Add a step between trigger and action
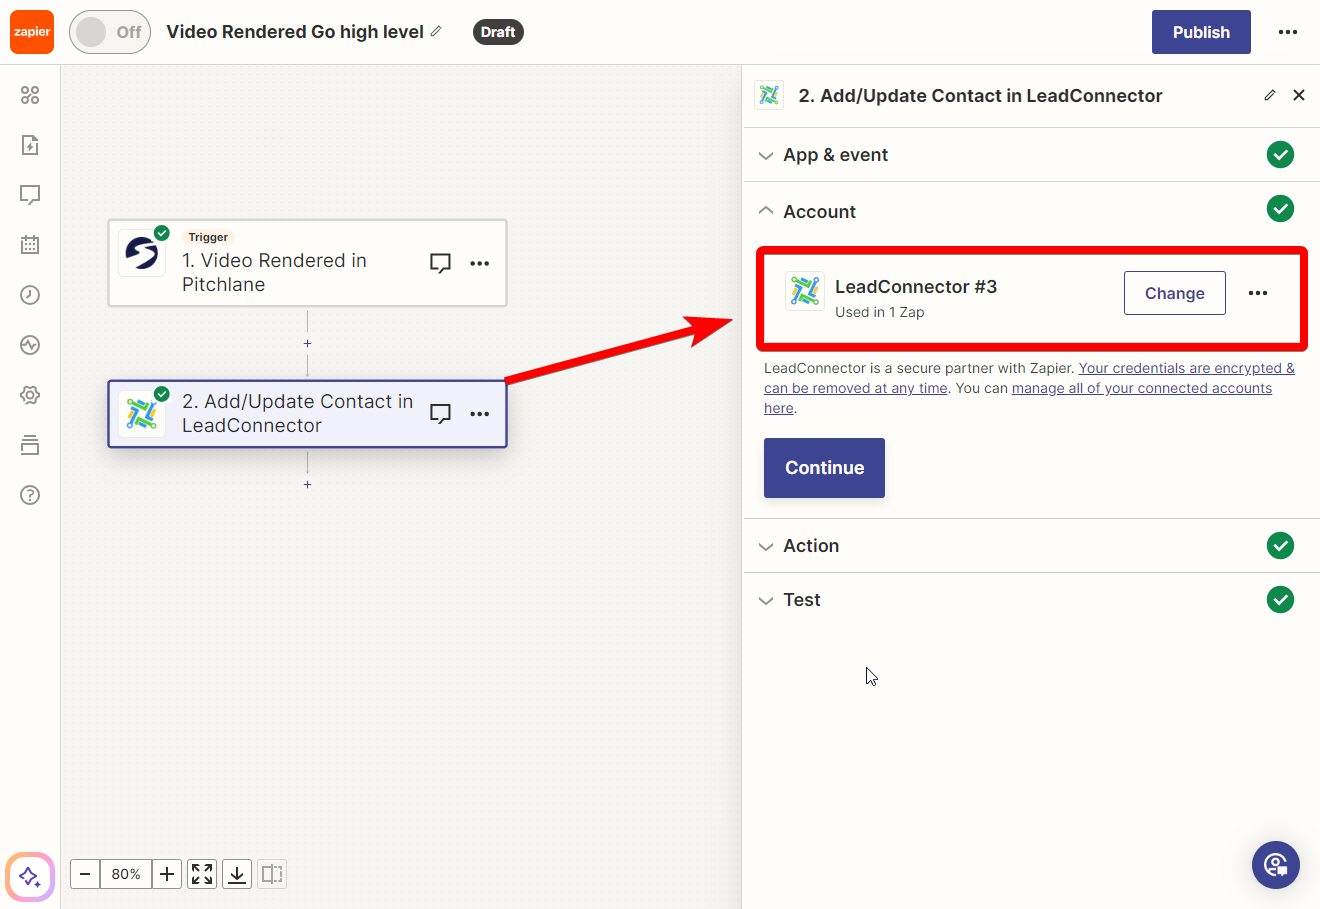 (308, 343)
